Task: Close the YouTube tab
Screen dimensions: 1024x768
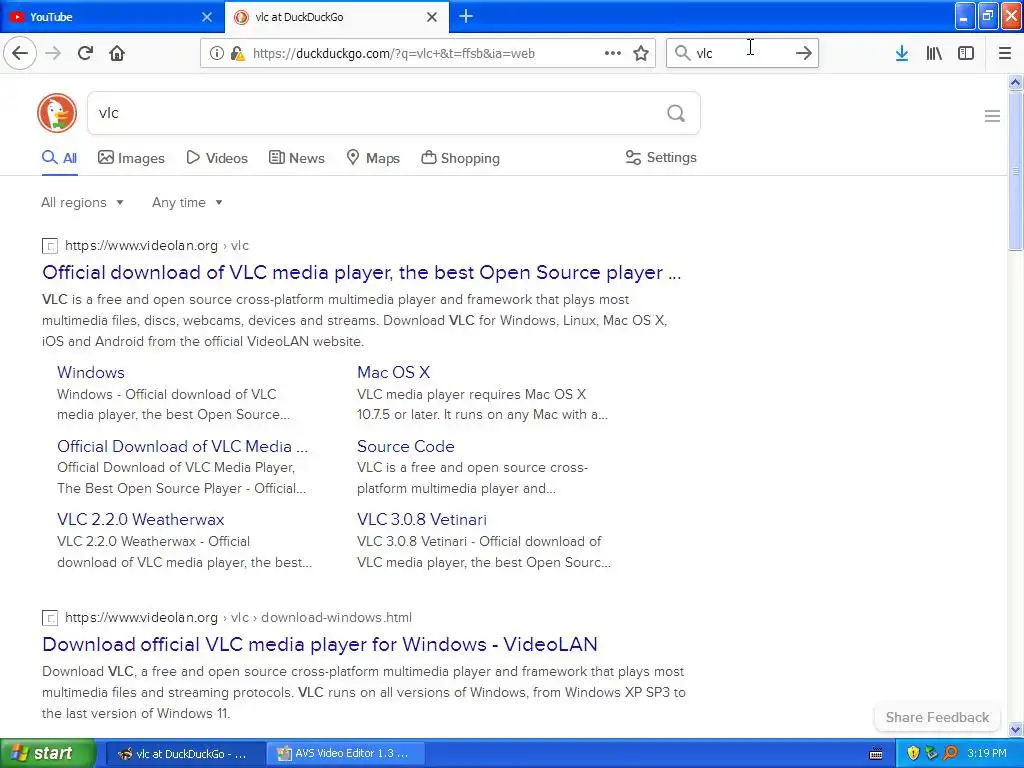Action: tap(206, 17)
